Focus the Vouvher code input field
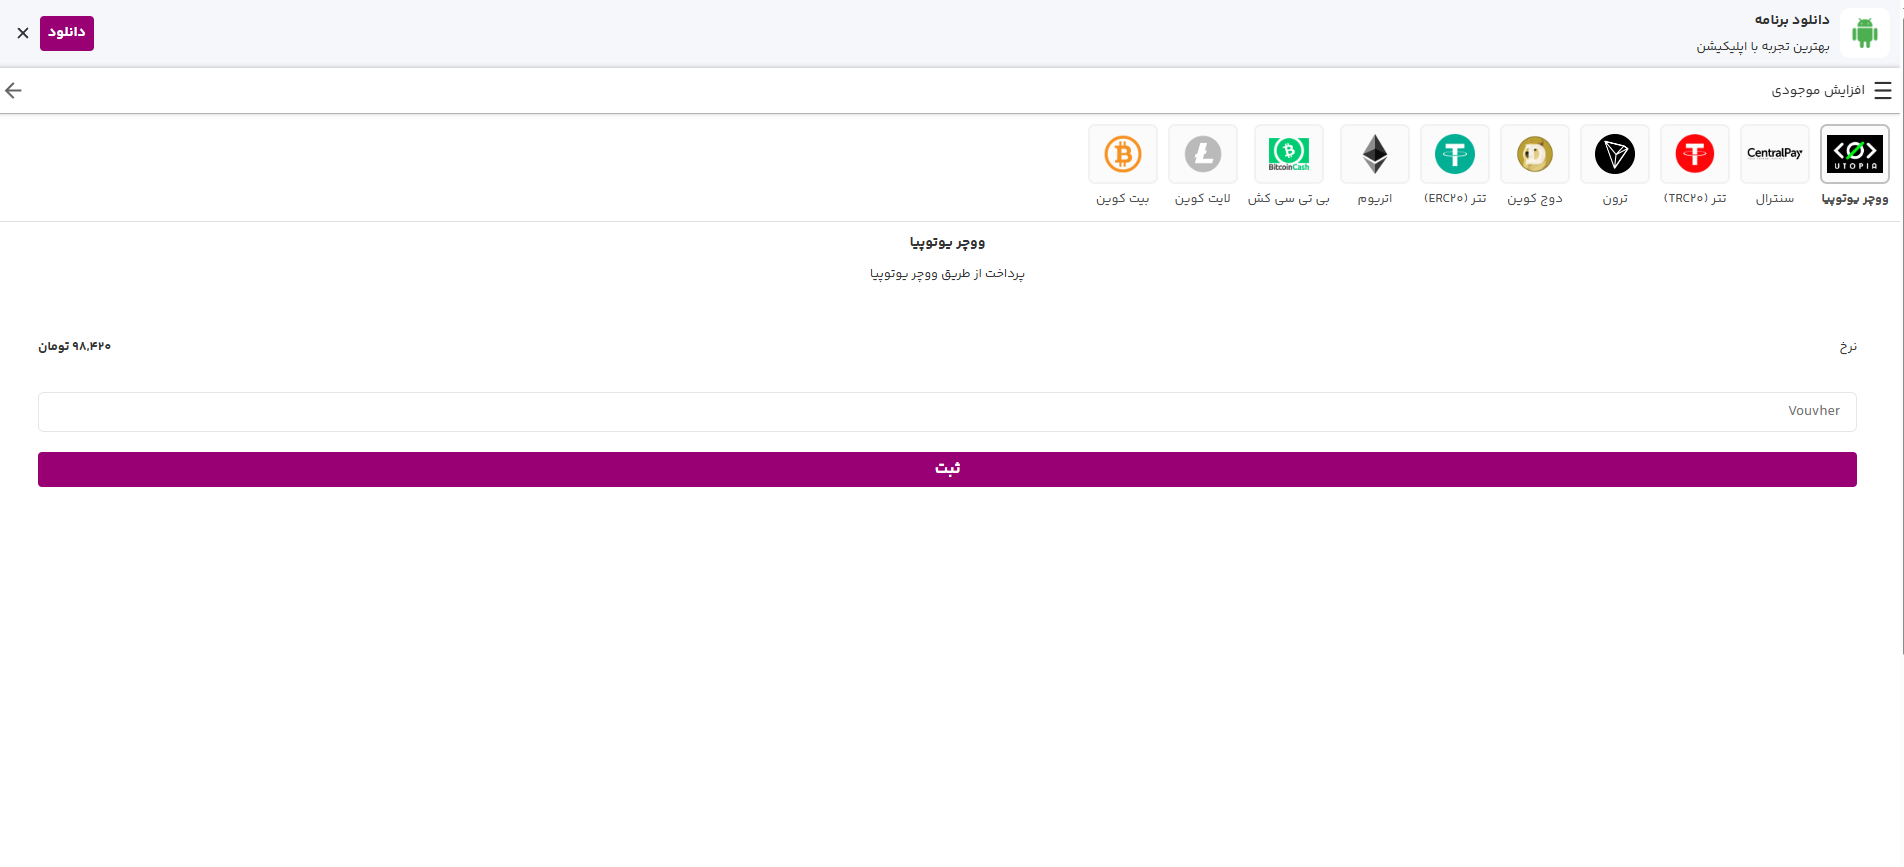 946,412
